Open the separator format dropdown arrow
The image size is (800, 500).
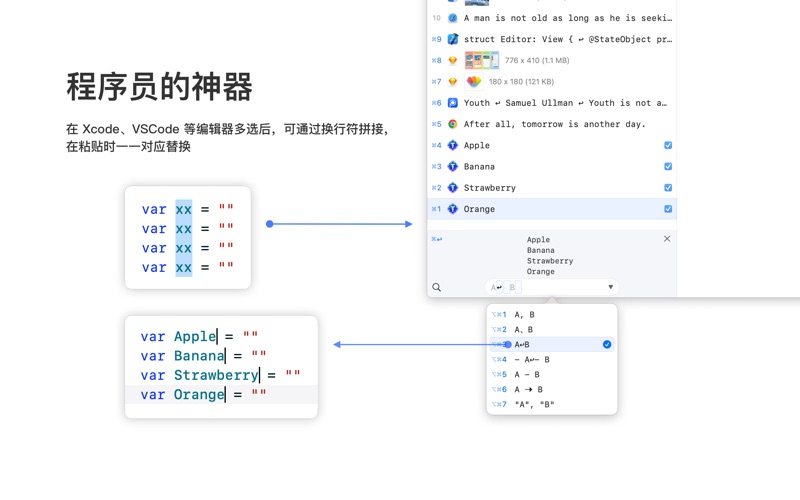(x=610, y=287)
